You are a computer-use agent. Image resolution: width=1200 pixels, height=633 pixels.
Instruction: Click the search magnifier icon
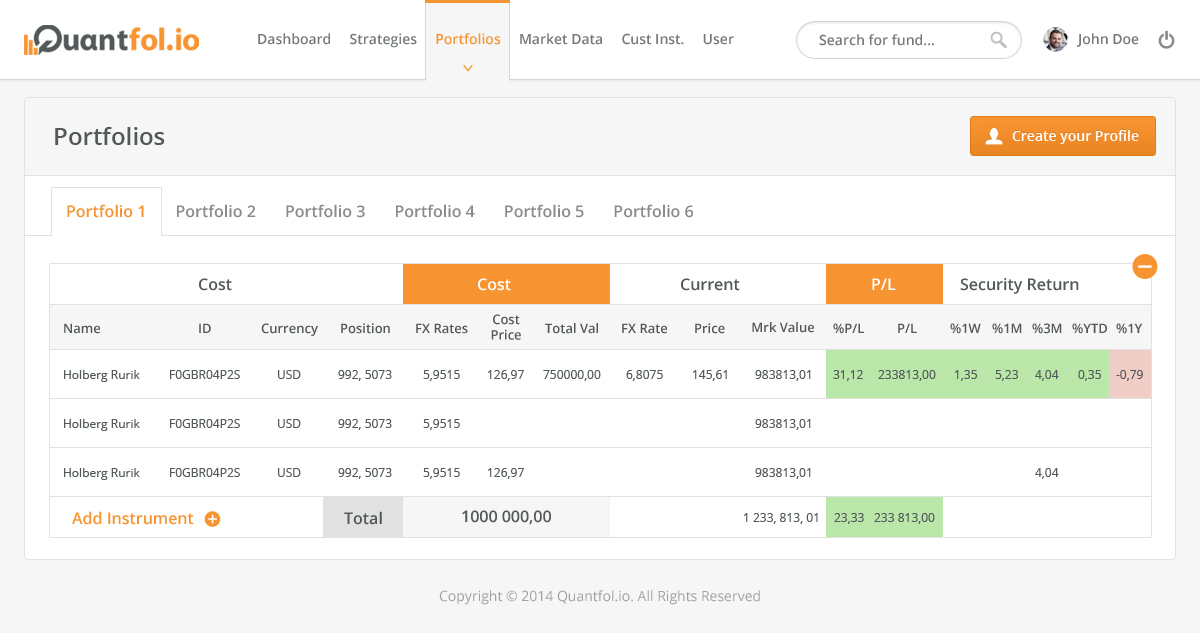click(998, 40)
